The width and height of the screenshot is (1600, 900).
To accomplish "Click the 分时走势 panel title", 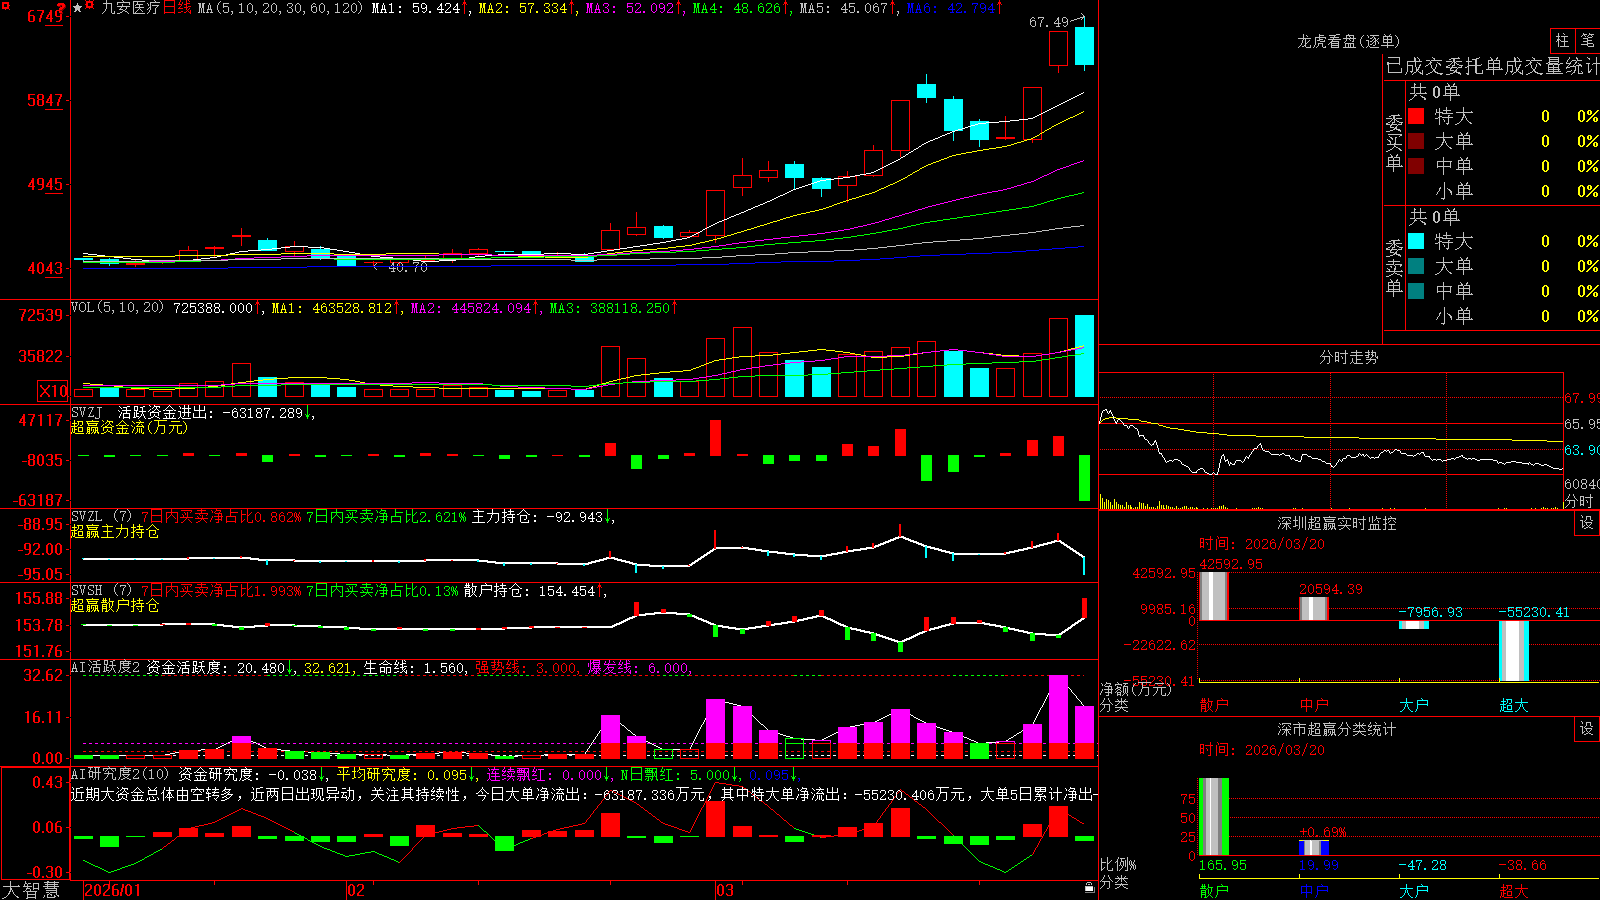I will click(x=1348, y=357).
